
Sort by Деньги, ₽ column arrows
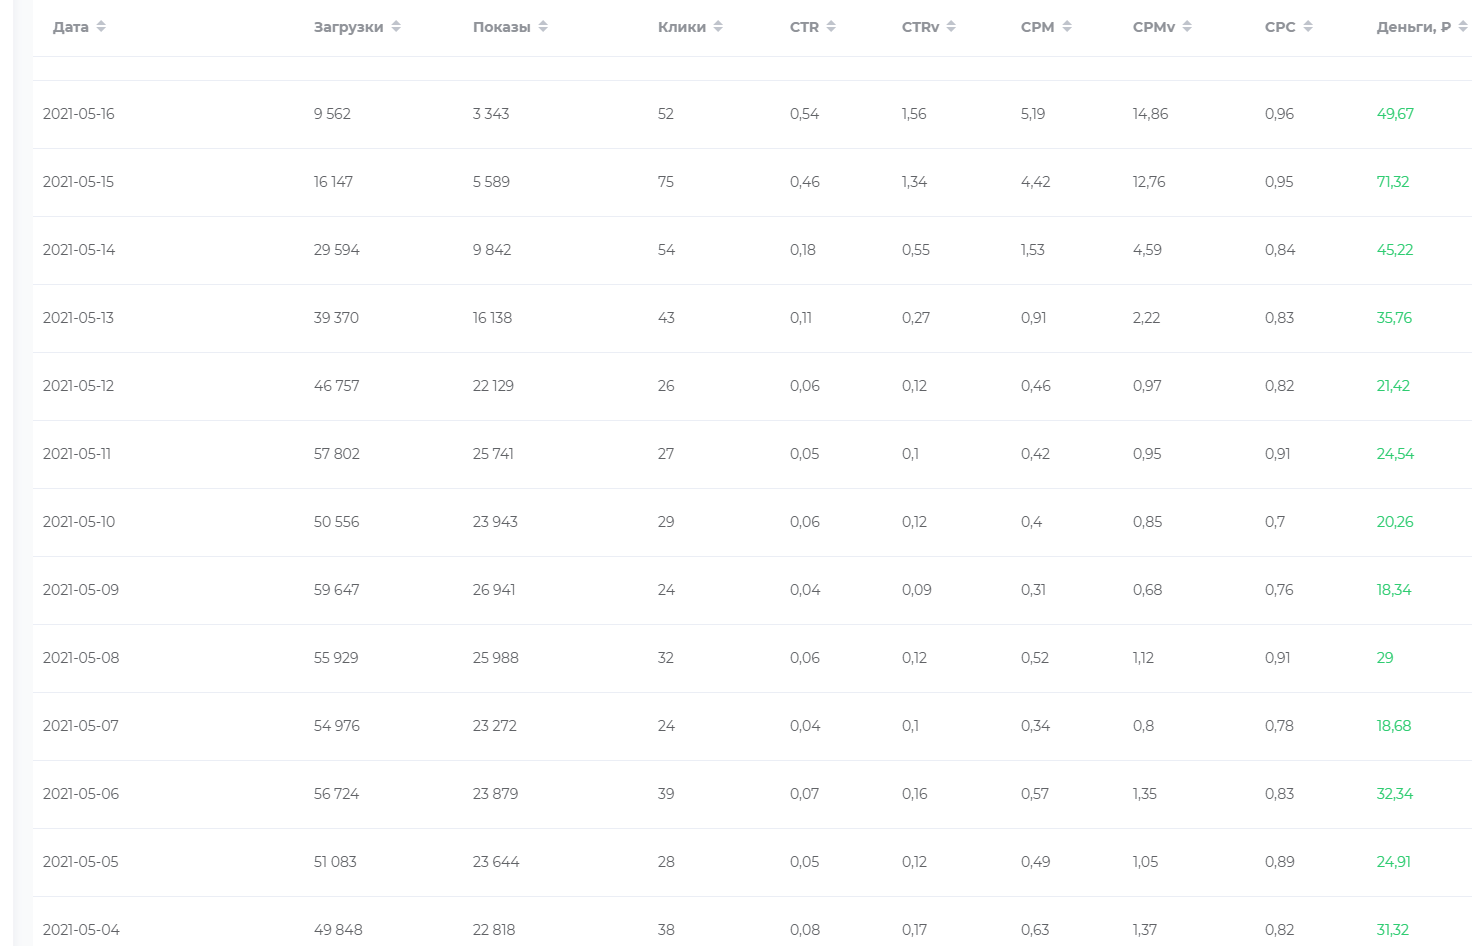[x=1463, y=27]
